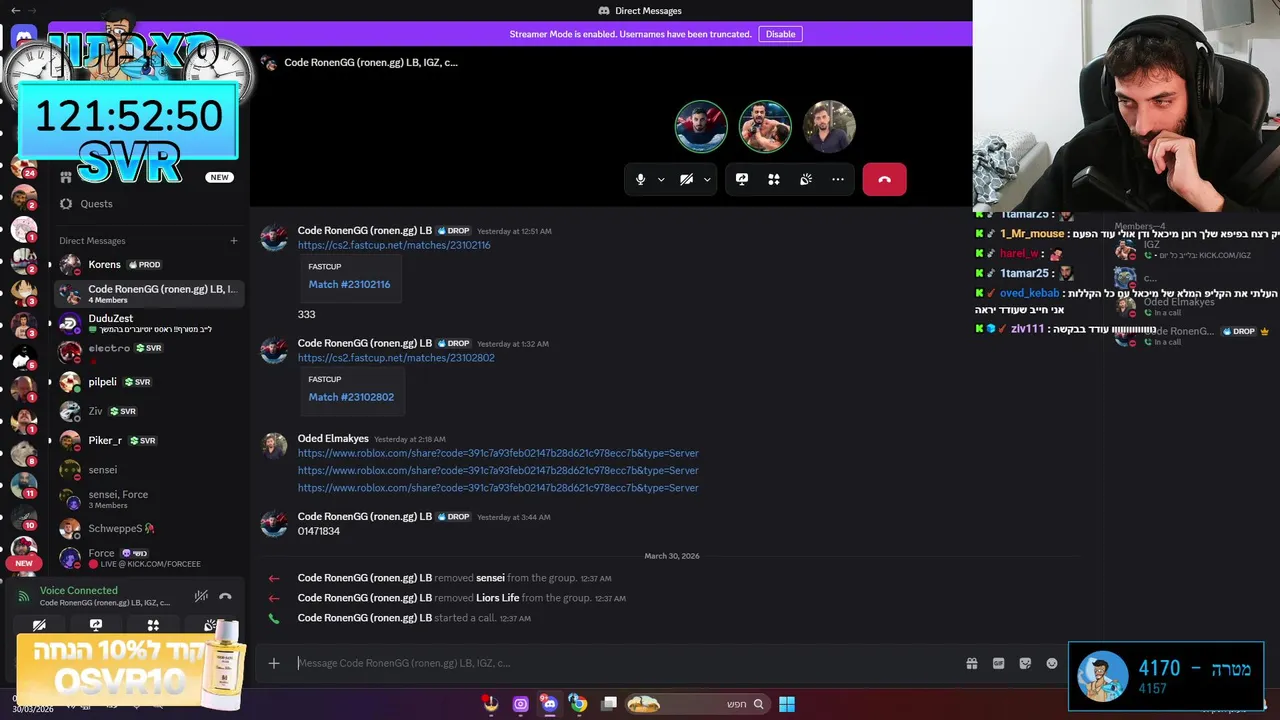Open pilpeli direct message
Screen dimensions: 1280x720
coord(149,382)
